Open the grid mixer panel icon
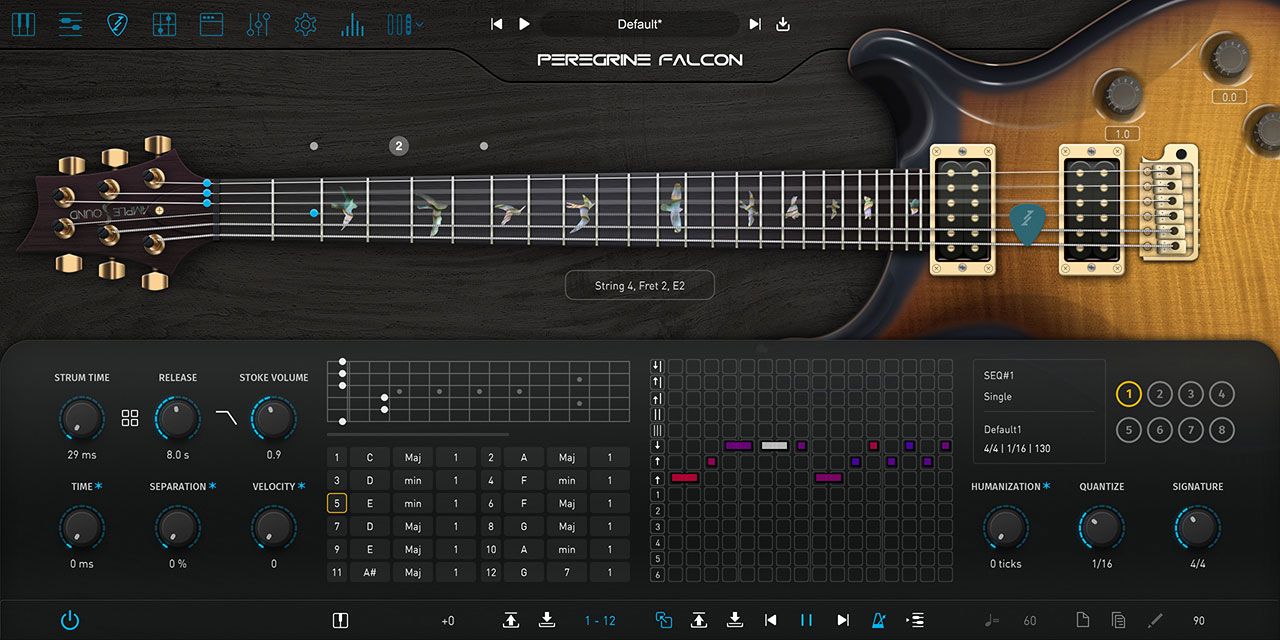Viewport: 1280px width, 640px height. [x=165, y=24]
